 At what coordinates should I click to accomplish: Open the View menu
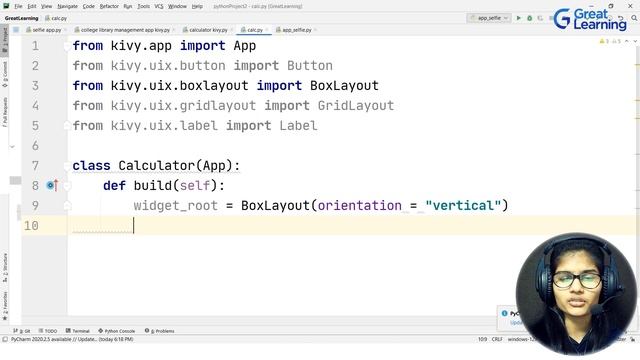coord(47,6)
